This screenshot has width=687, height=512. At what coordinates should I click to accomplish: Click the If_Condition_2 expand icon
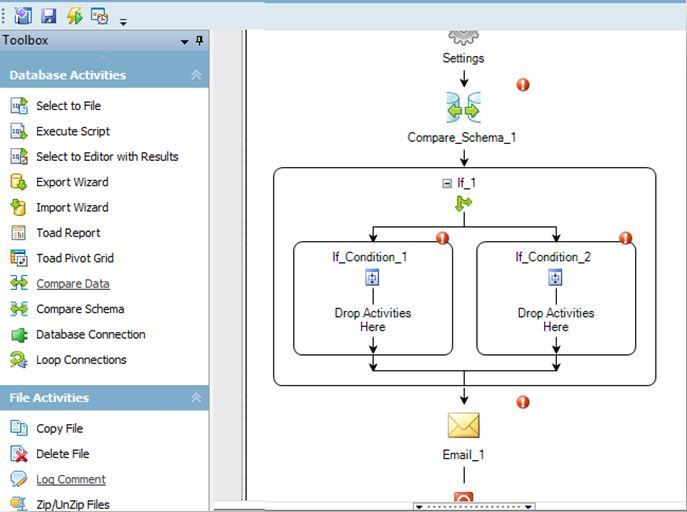point(555,278)
